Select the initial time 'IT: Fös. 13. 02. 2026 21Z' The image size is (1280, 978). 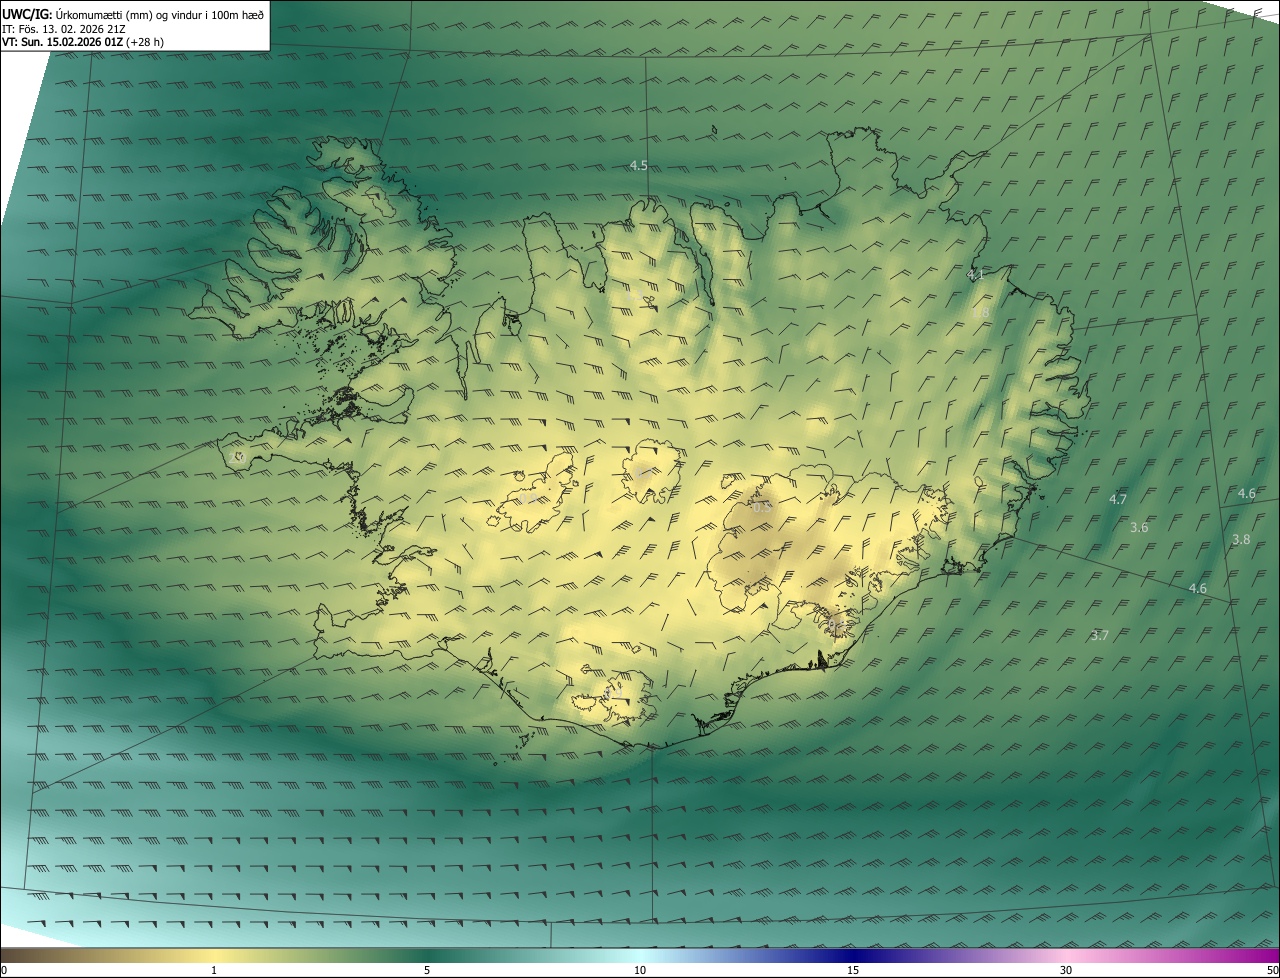pos(64,28)
